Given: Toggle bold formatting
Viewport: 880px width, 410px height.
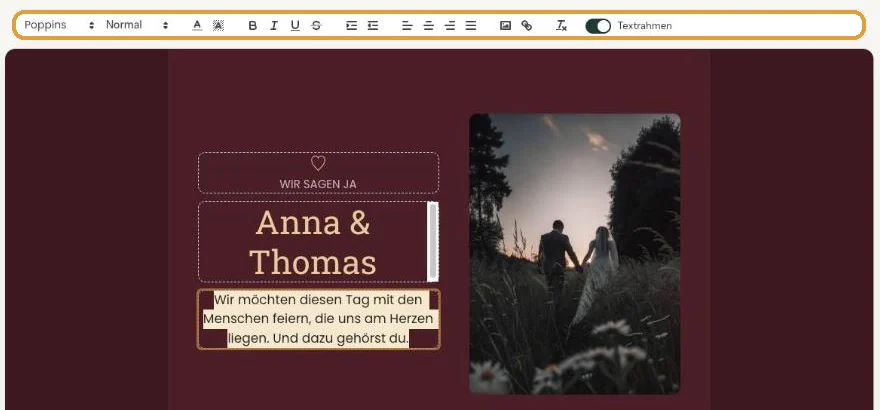Looking at the screenshot, I should pos(253,25).
